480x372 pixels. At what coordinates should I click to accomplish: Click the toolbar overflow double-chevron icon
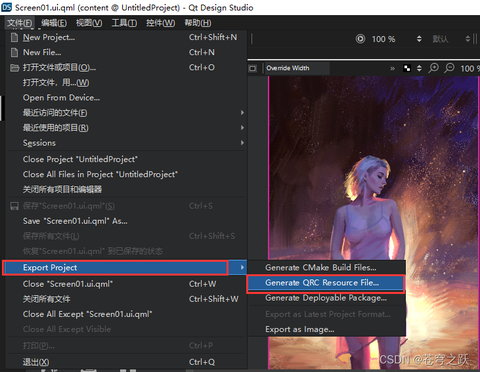click(392, 68)
